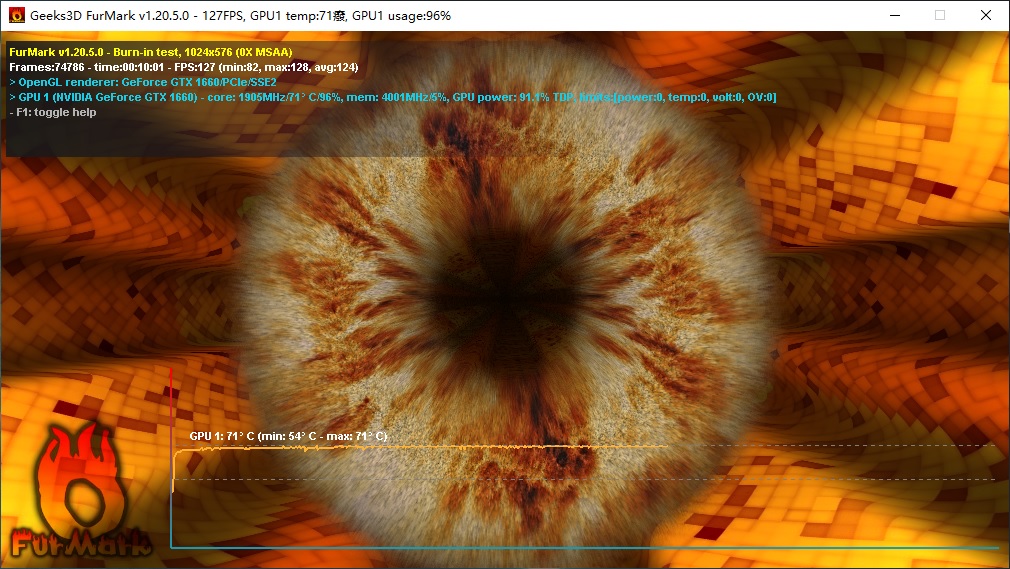Close the FurMark burn-in test window

986,15
